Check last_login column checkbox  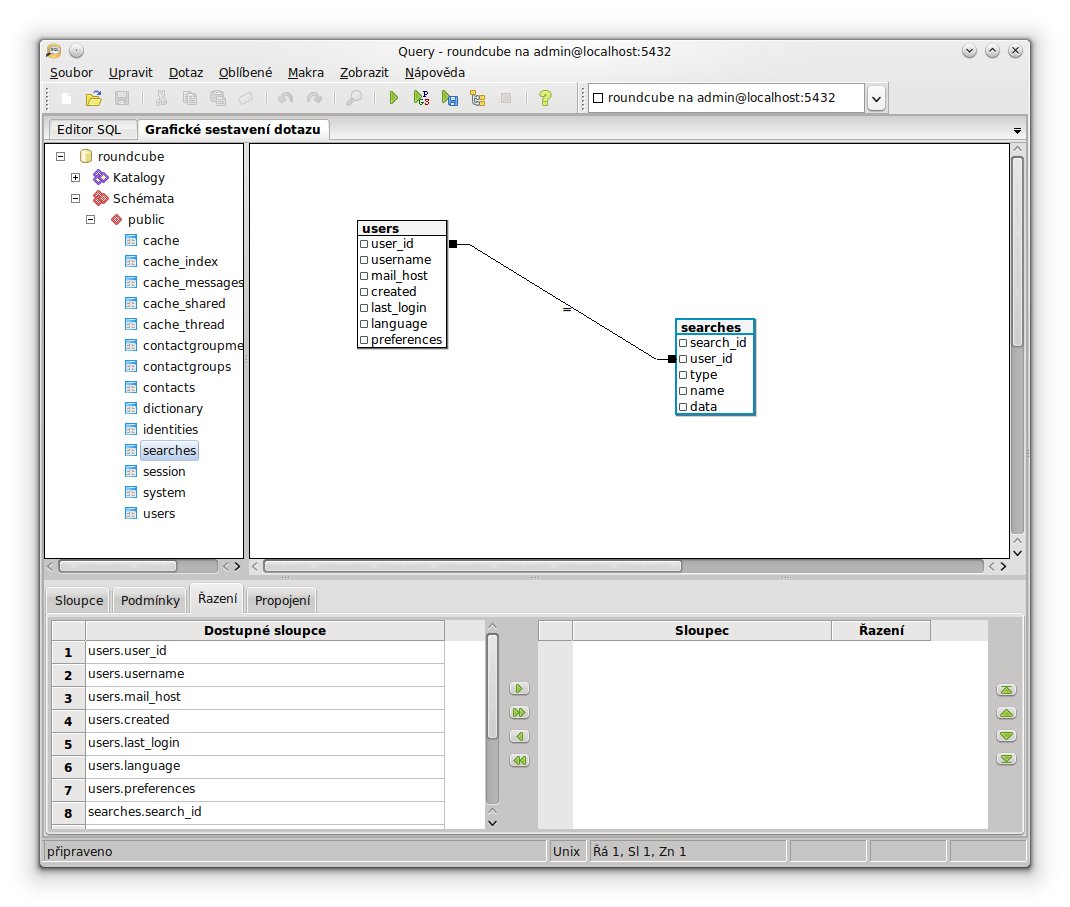point(364,308)
